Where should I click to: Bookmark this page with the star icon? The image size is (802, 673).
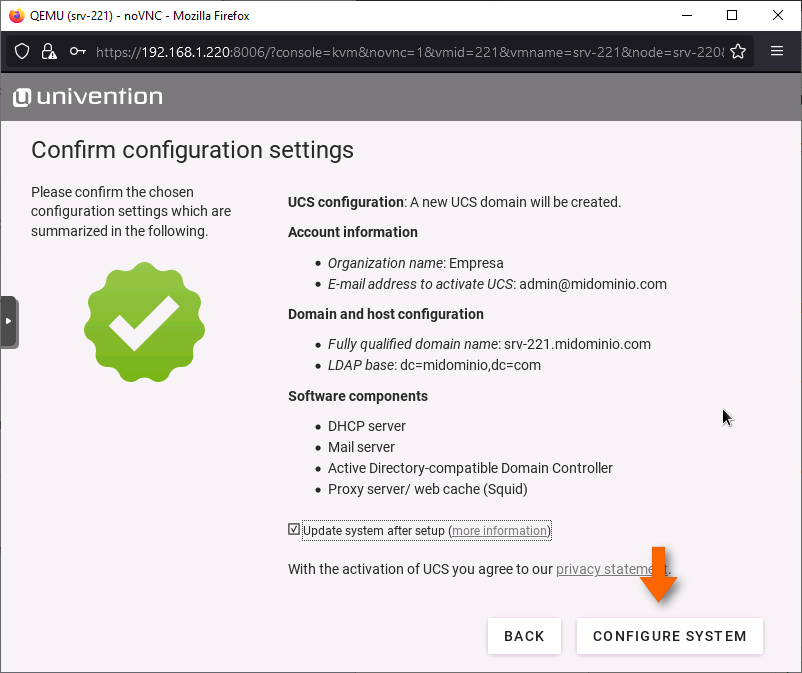[x=738, y=51]
